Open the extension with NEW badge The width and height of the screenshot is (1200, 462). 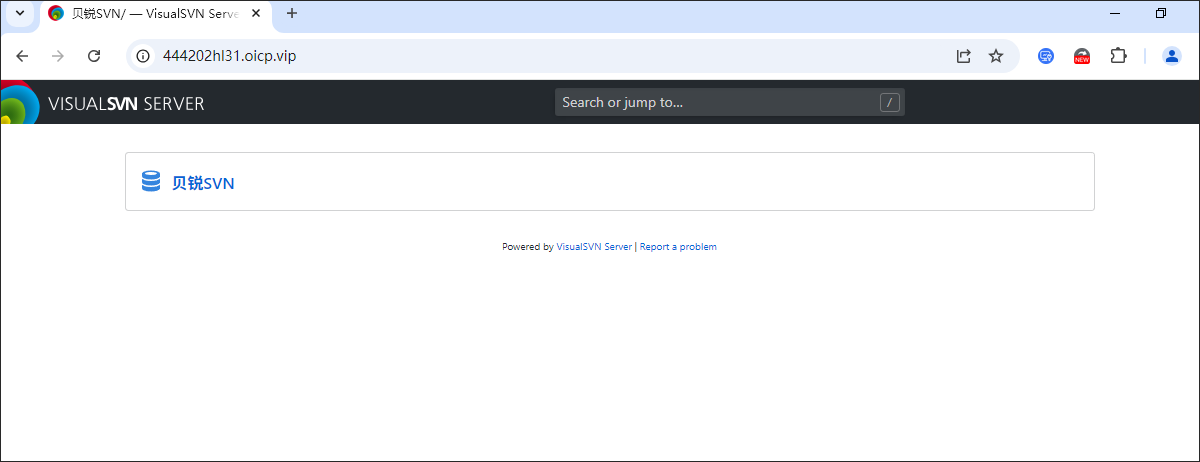click(1082, 56)
